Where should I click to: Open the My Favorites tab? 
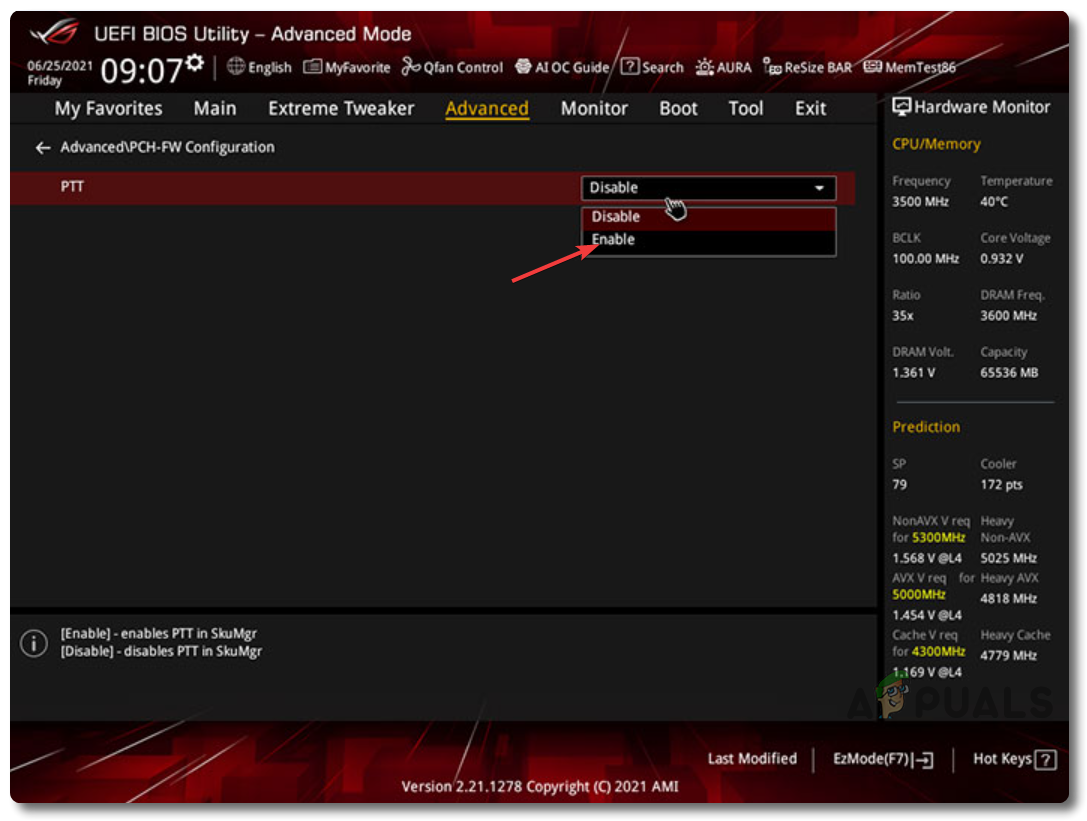click(x=108, y=108)
